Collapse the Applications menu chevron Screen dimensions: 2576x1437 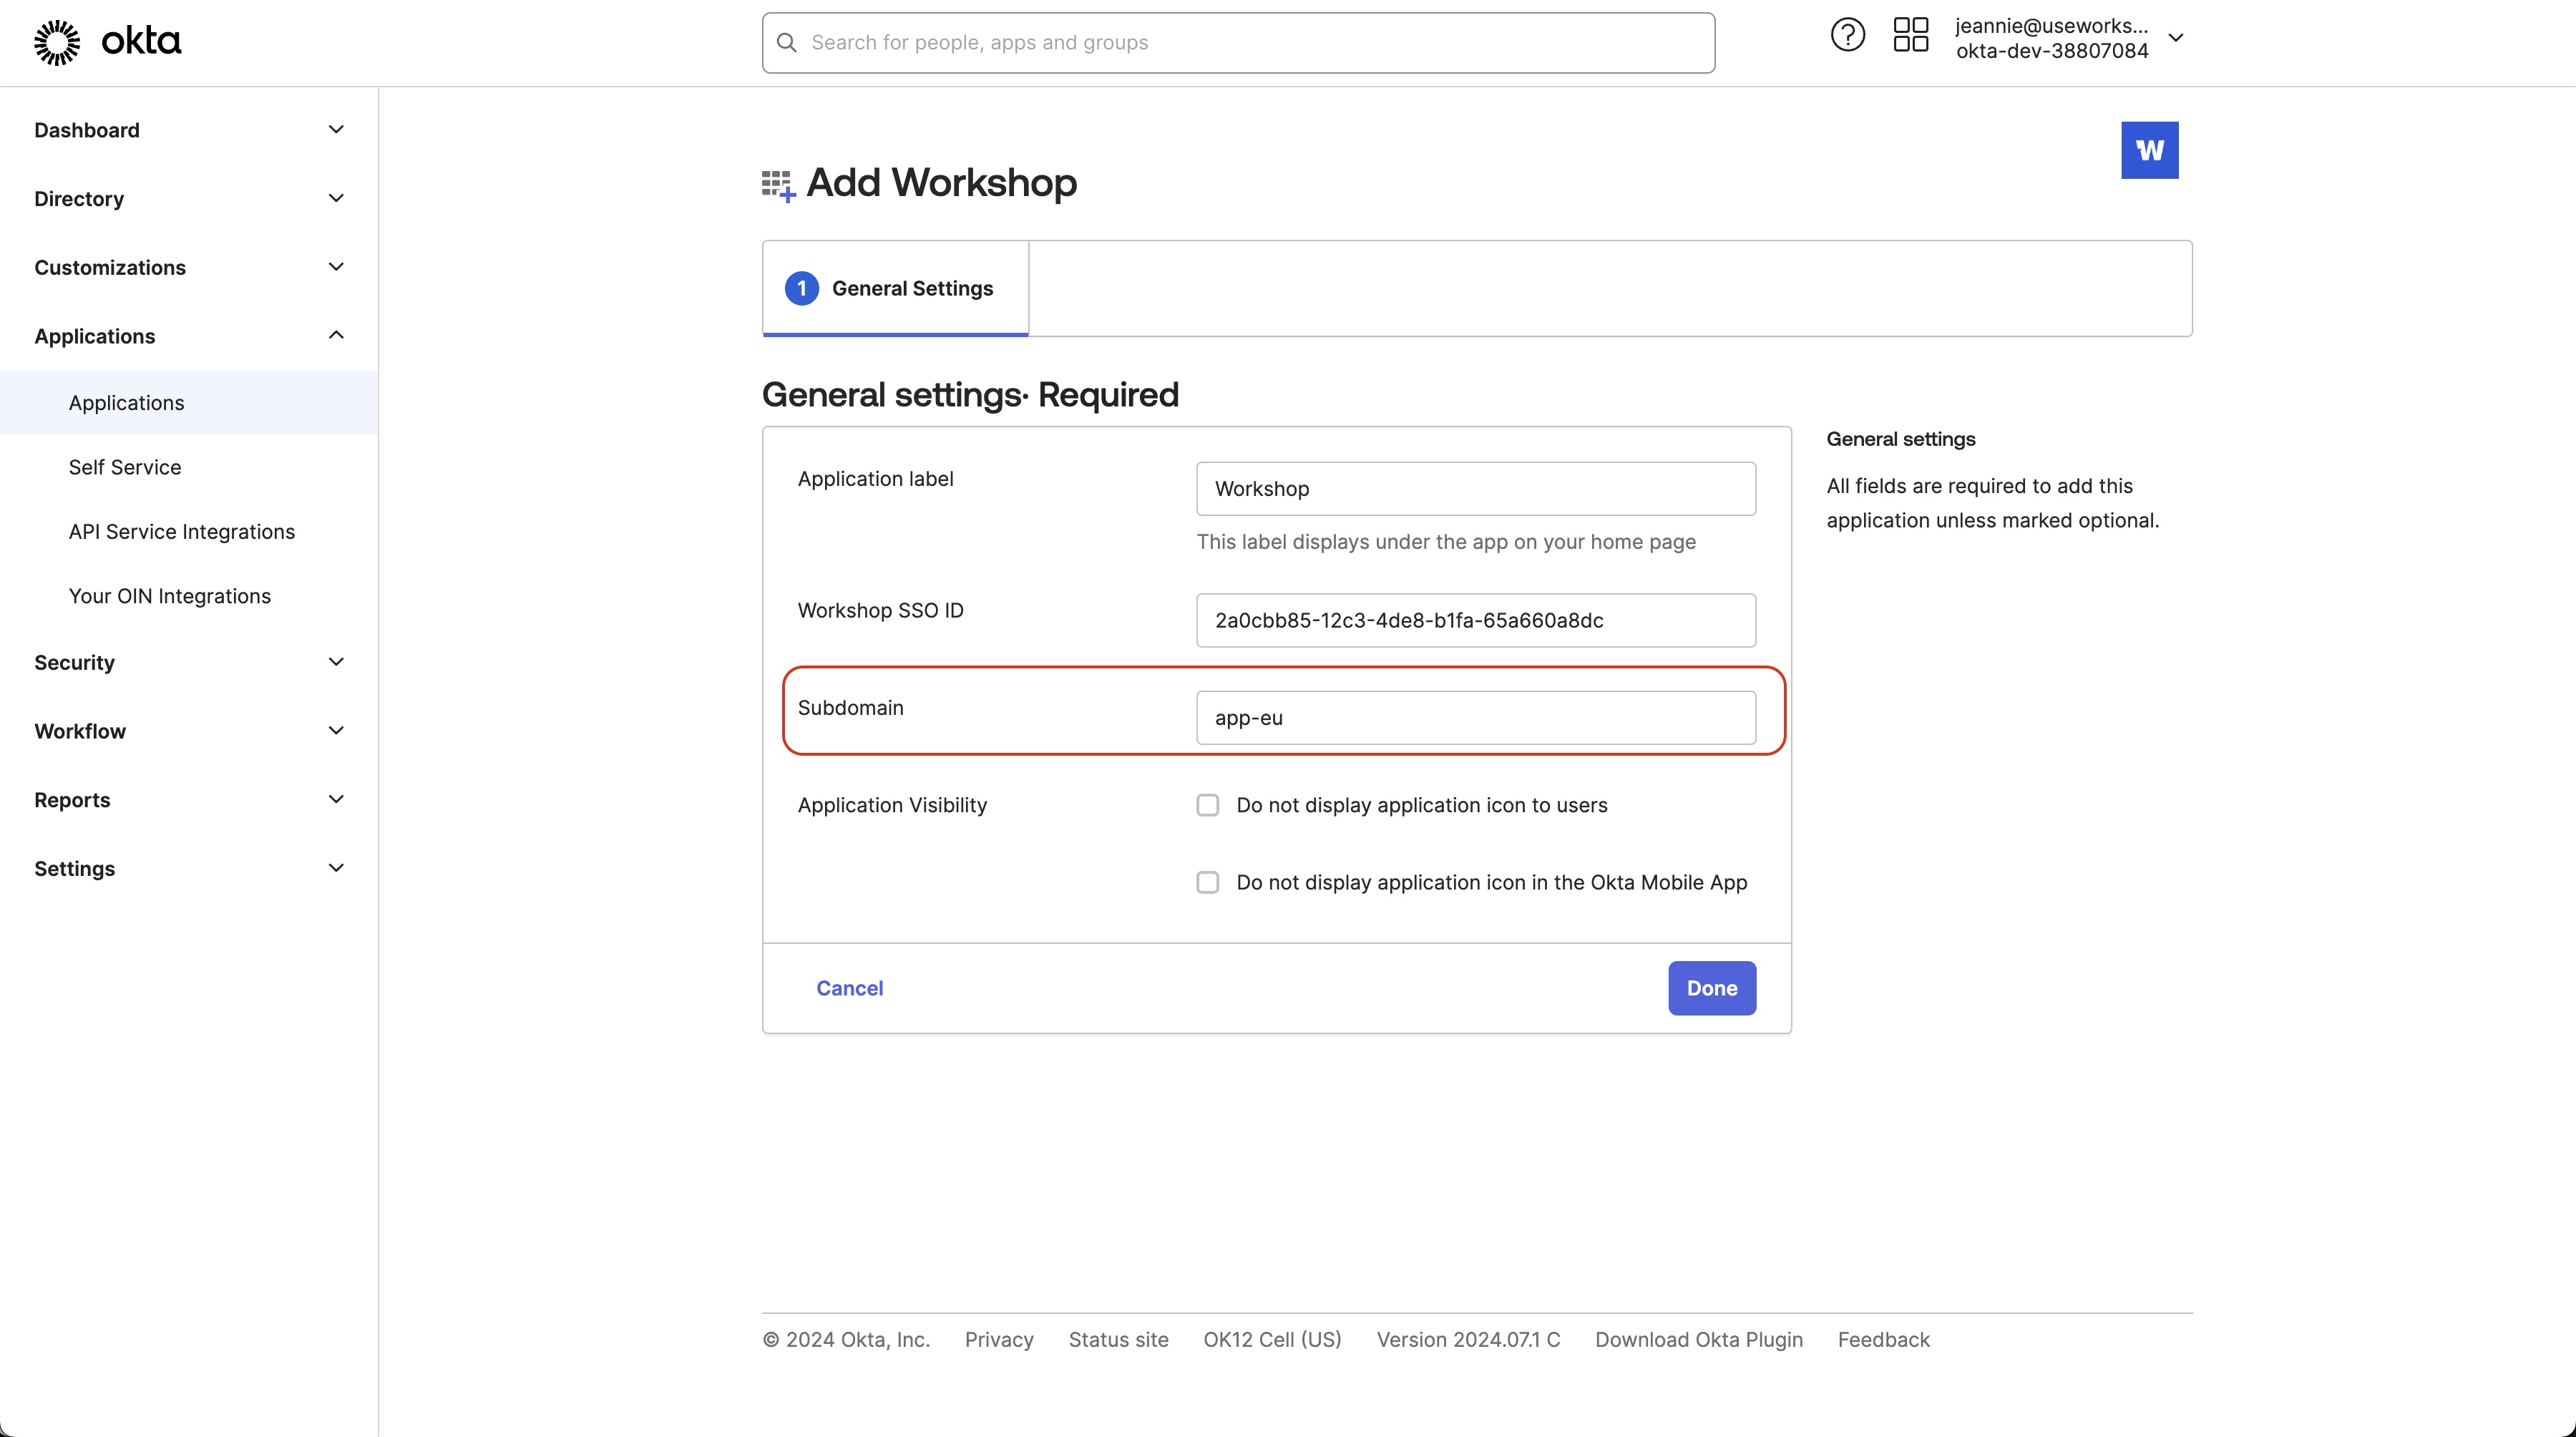(336, 335)
